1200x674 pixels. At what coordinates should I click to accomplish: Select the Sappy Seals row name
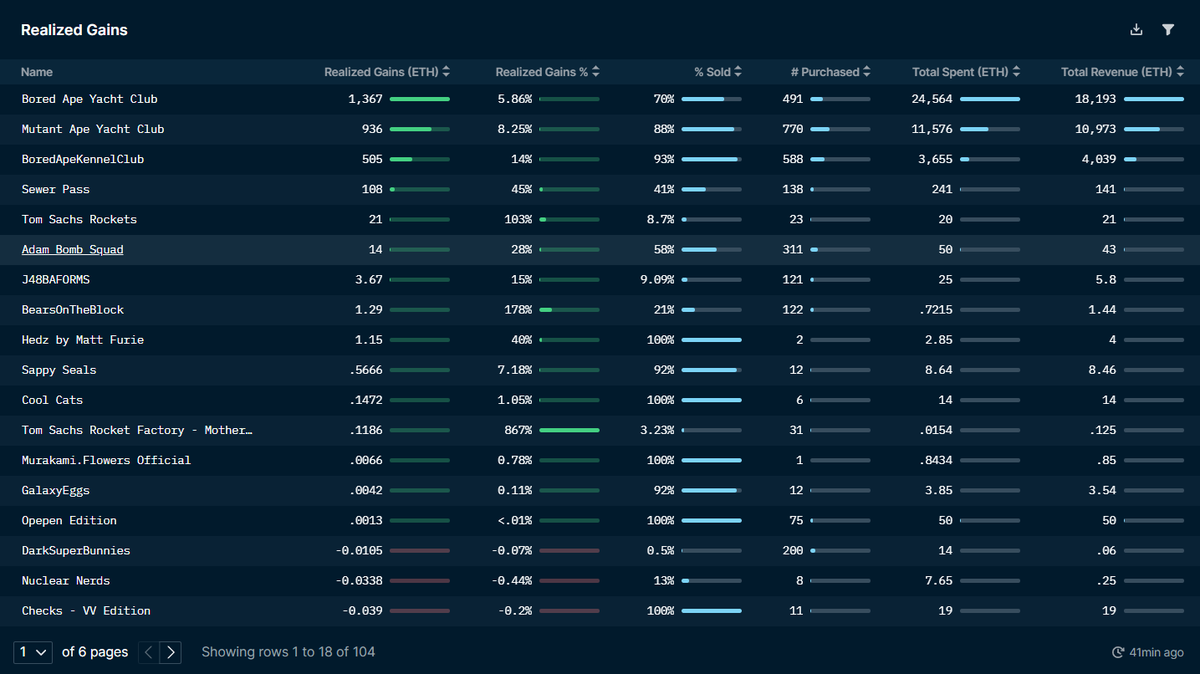[59, 370]
